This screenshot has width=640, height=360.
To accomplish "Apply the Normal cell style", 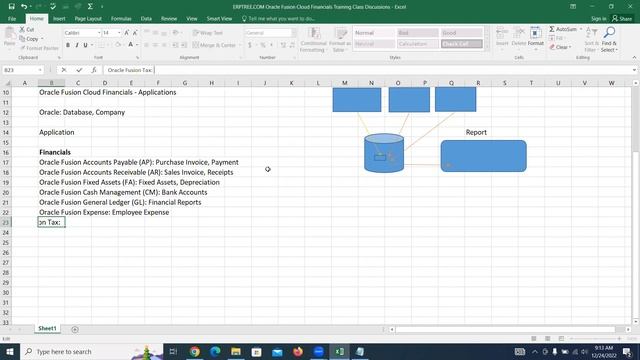I will [373, 33].
